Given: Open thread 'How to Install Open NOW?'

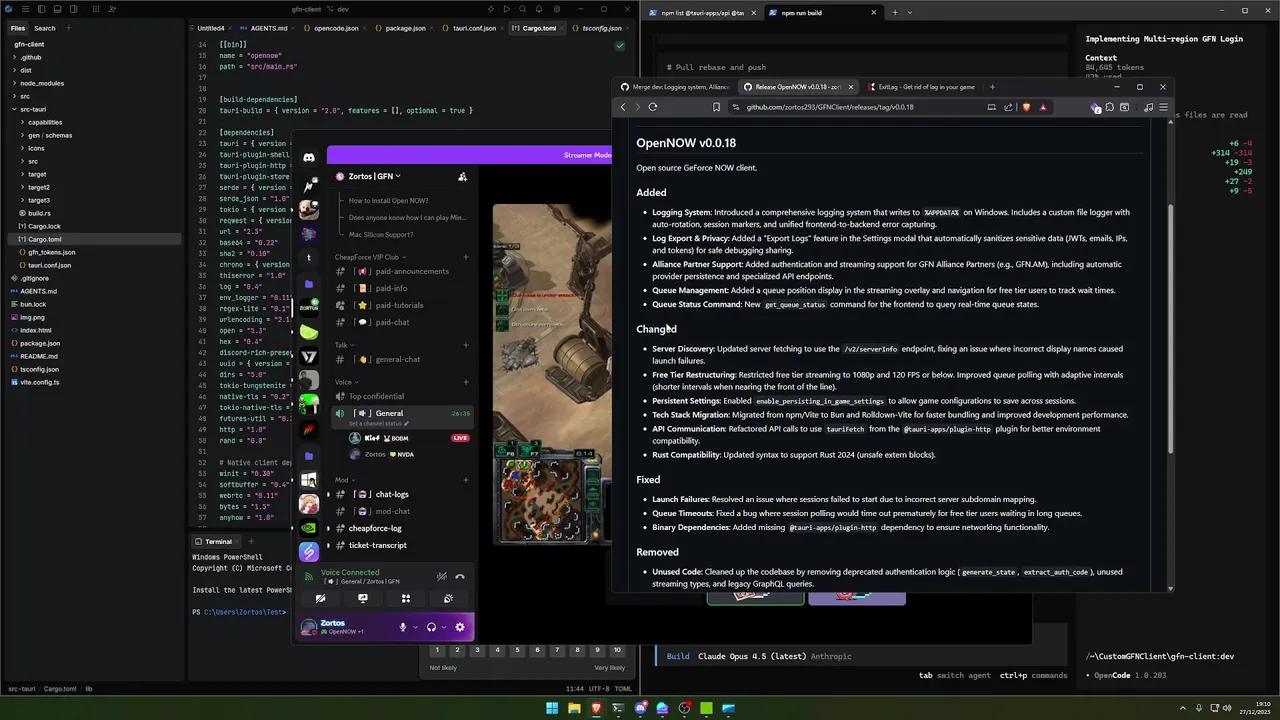Looking at the screenshot, I should pos(388,201).
